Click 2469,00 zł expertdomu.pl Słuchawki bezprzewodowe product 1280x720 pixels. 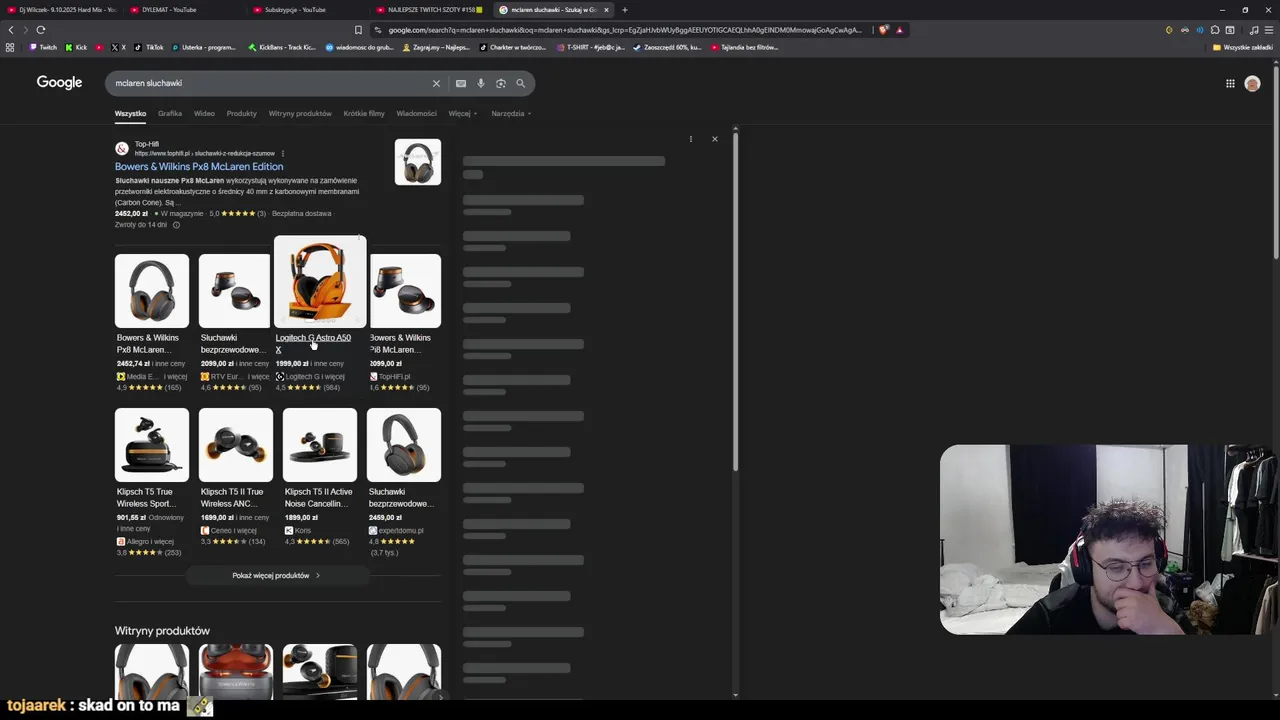tap(404, 482)
